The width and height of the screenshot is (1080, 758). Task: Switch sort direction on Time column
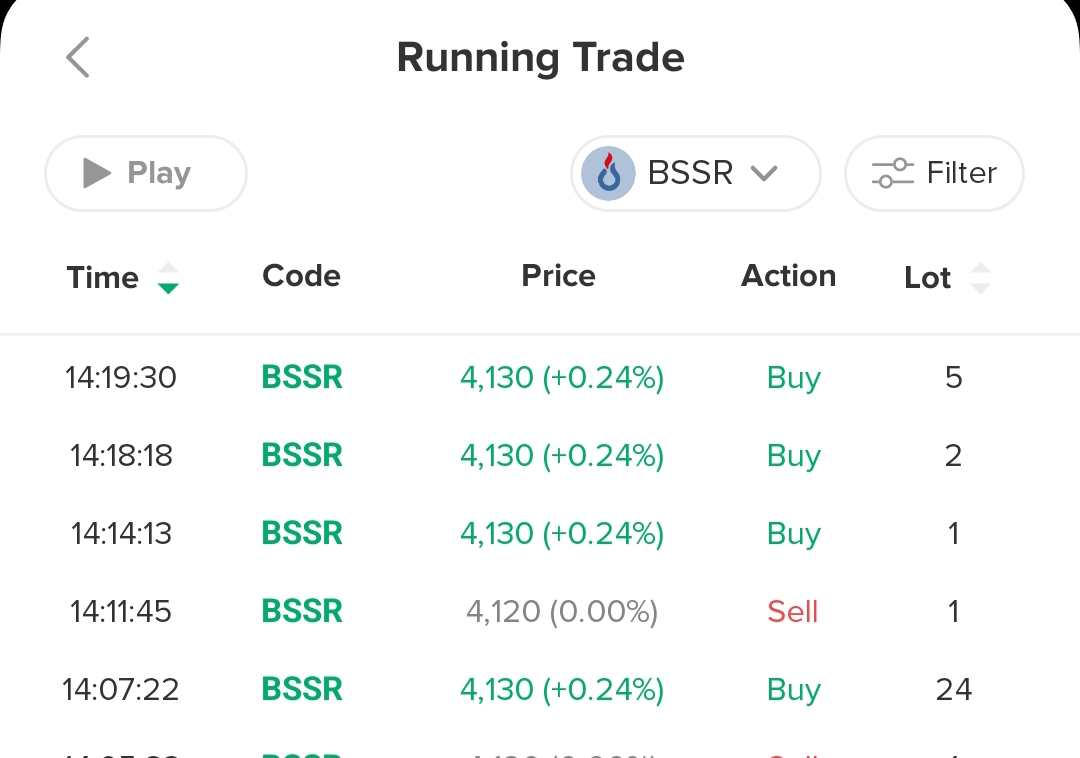coord(169,278)
